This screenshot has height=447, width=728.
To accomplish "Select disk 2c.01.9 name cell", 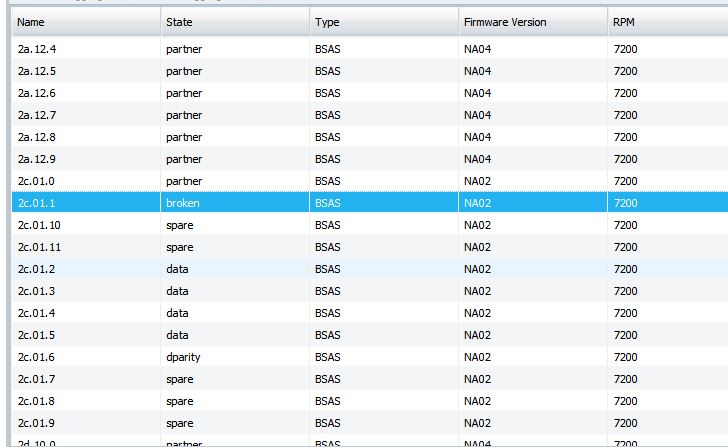I will (x=86, y=423).
